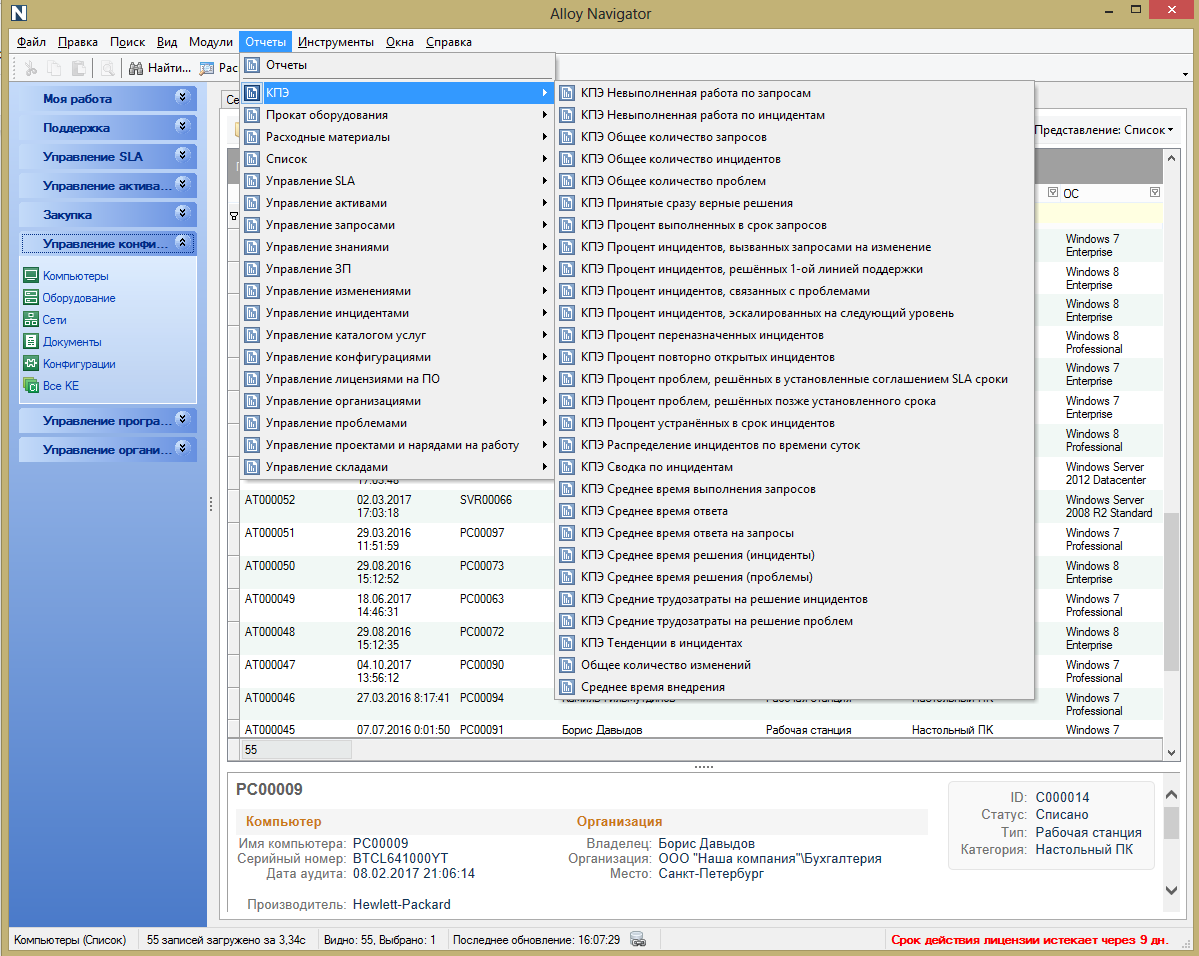Click the Найти... toolbar button

point(160,68)
